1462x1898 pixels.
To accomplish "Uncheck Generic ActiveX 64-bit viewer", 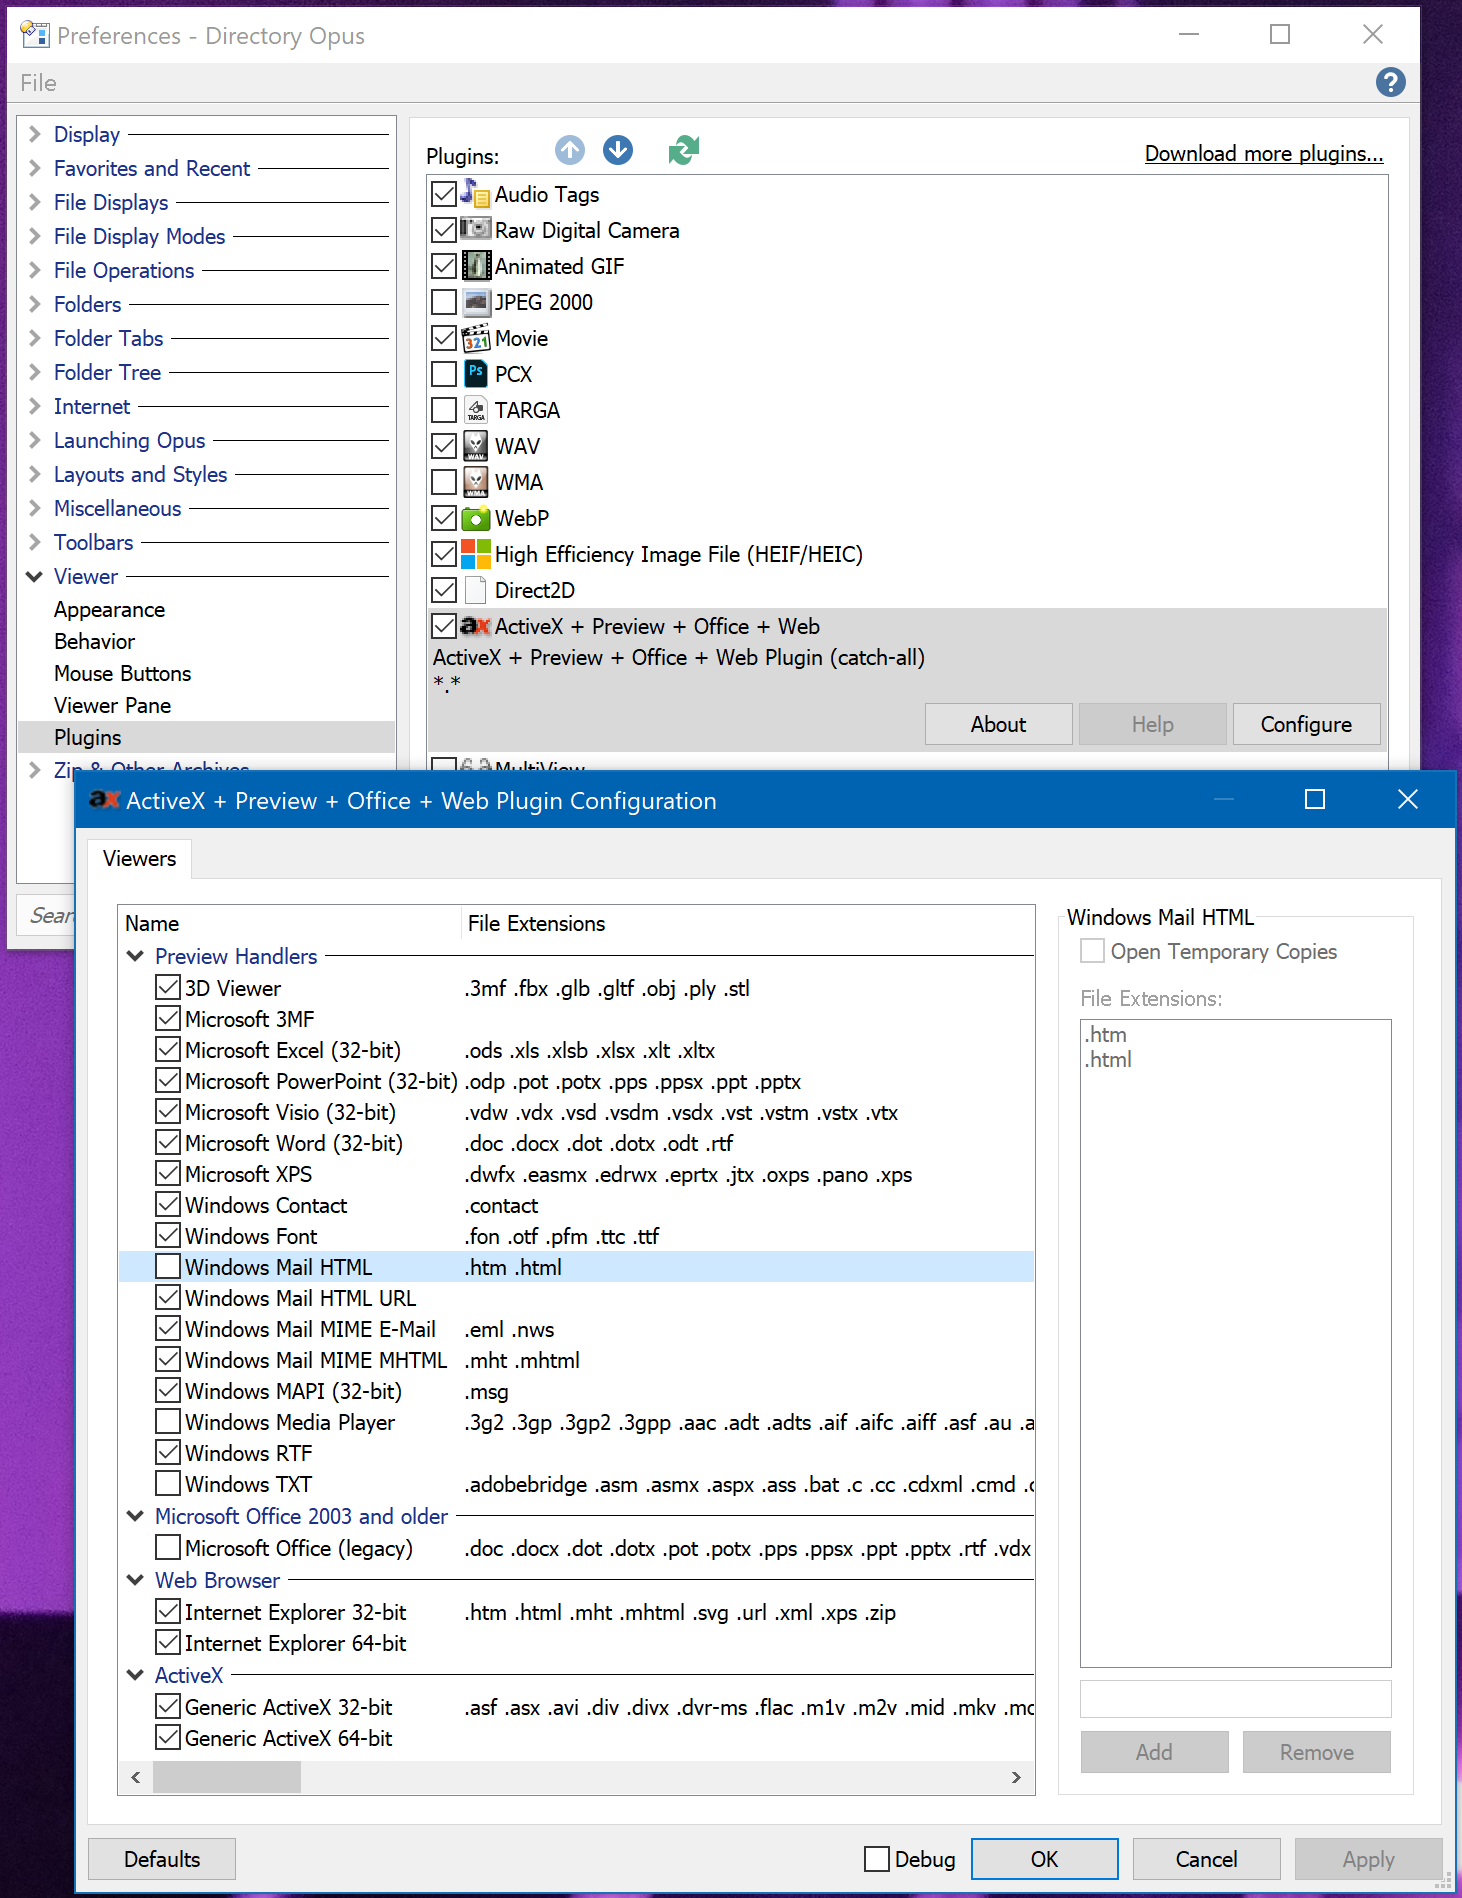I will pyautogui.click(x=168, y=1737).
